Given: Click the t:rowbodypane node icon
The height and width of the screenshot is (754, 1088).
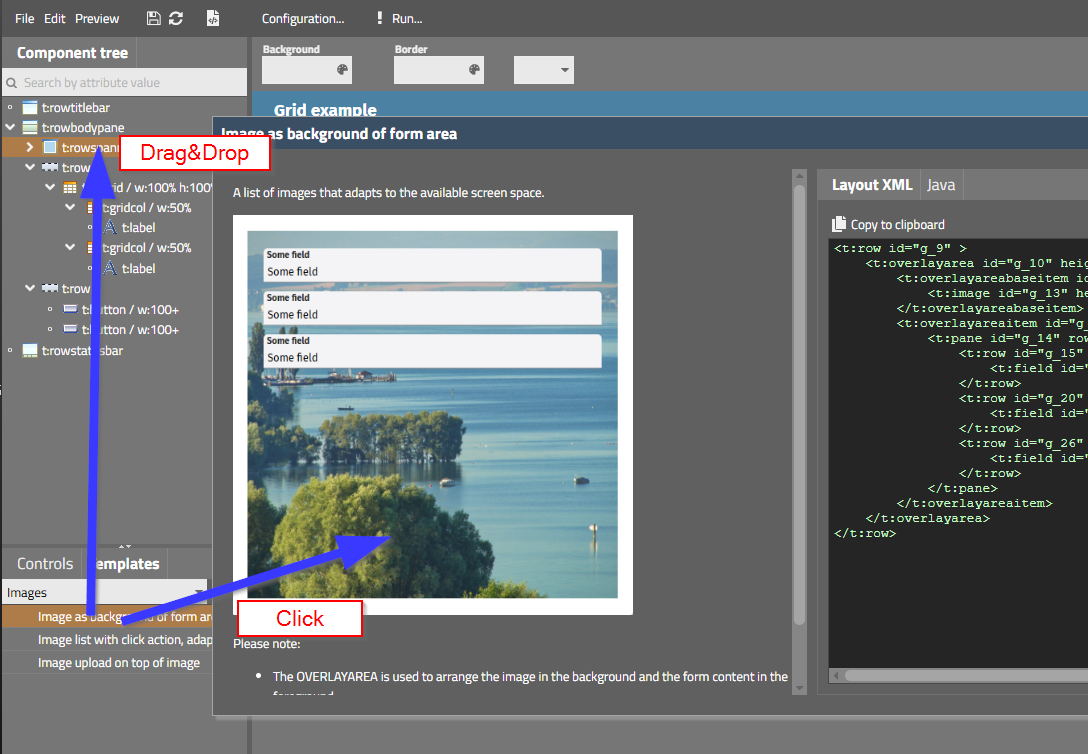Looking at the screenshot, I should point(30,128).
